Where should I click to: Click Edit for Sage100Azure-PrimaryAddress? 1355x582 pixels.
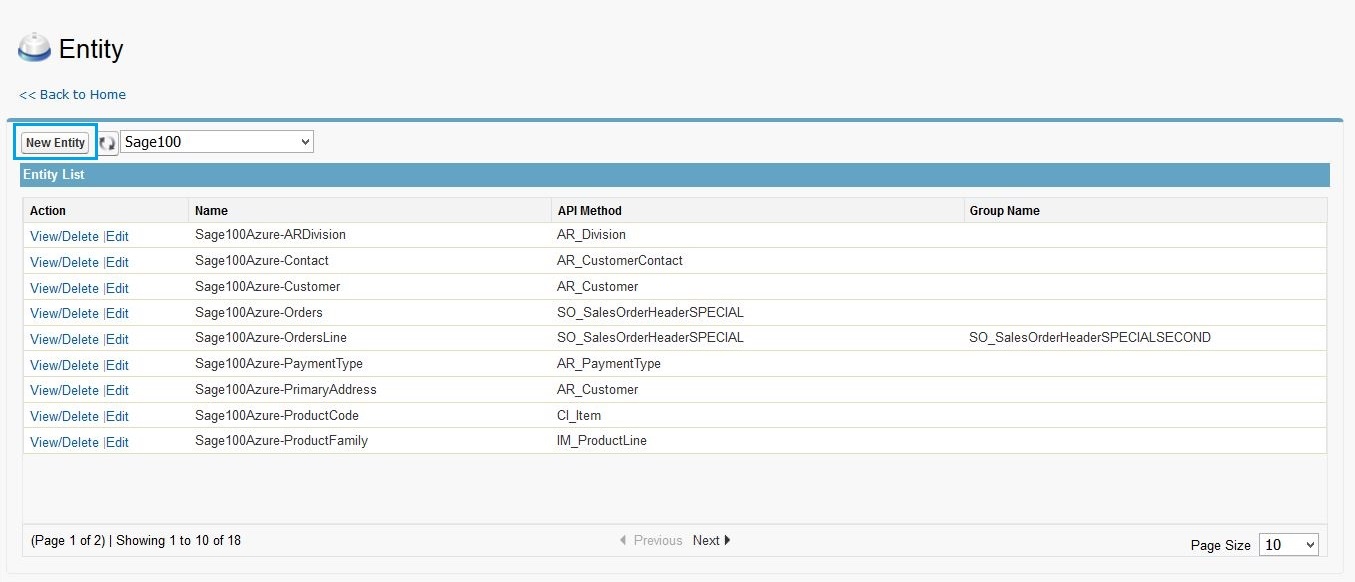click(118, 390)
